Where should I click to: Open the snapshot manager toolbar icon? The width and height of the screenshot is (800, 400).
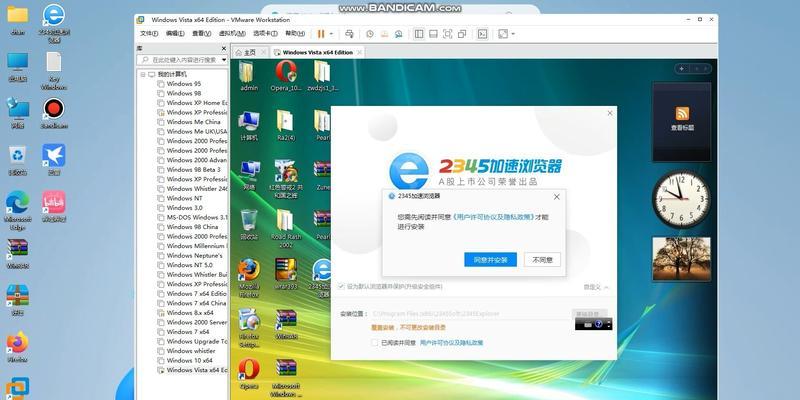pos(398,34)
